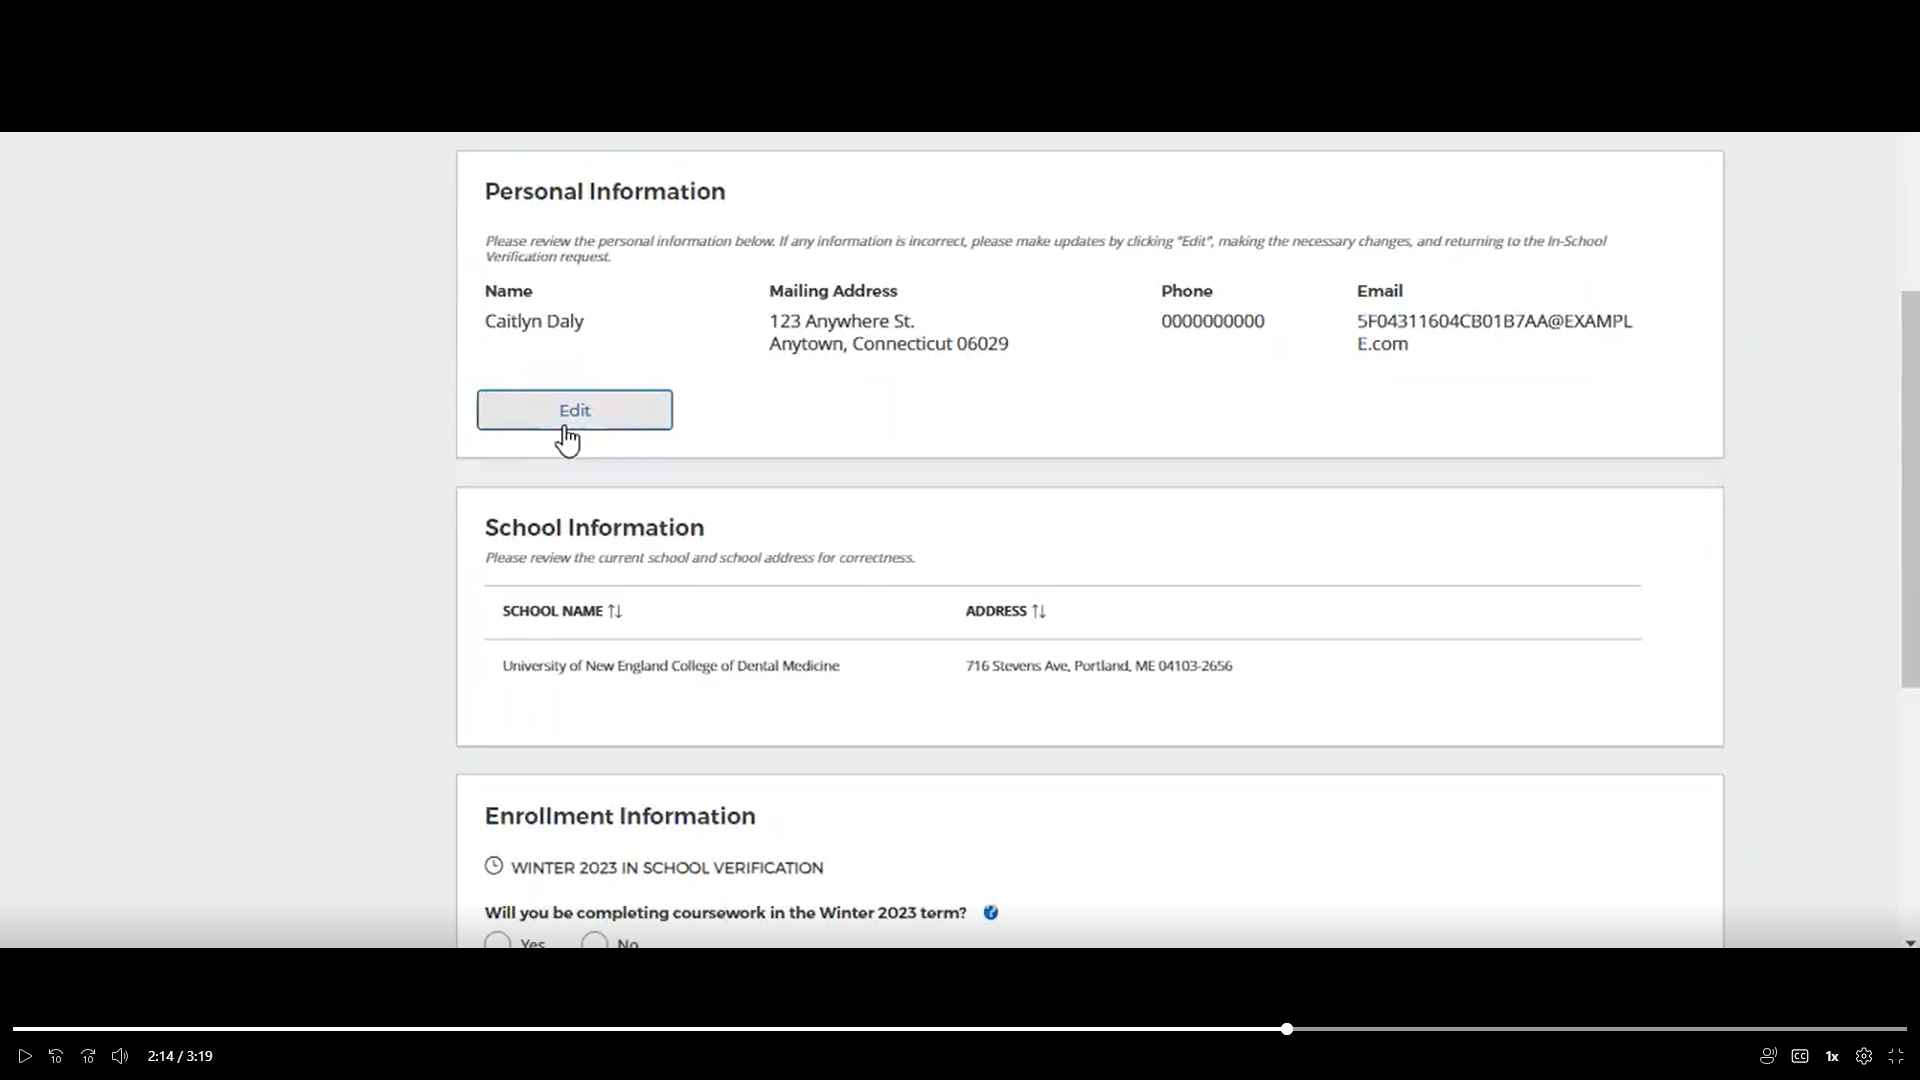The height and width of the screenshot is (1080, 1920).
Task: Open video player settings gear
Action: pyautogui.click(x=1864, y=1056)
